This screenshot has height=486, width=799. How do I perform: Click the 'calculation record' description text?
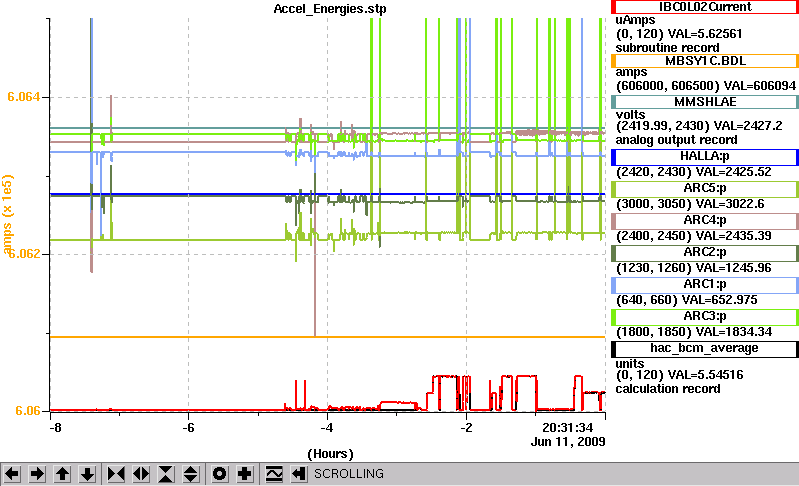[668, 389]
